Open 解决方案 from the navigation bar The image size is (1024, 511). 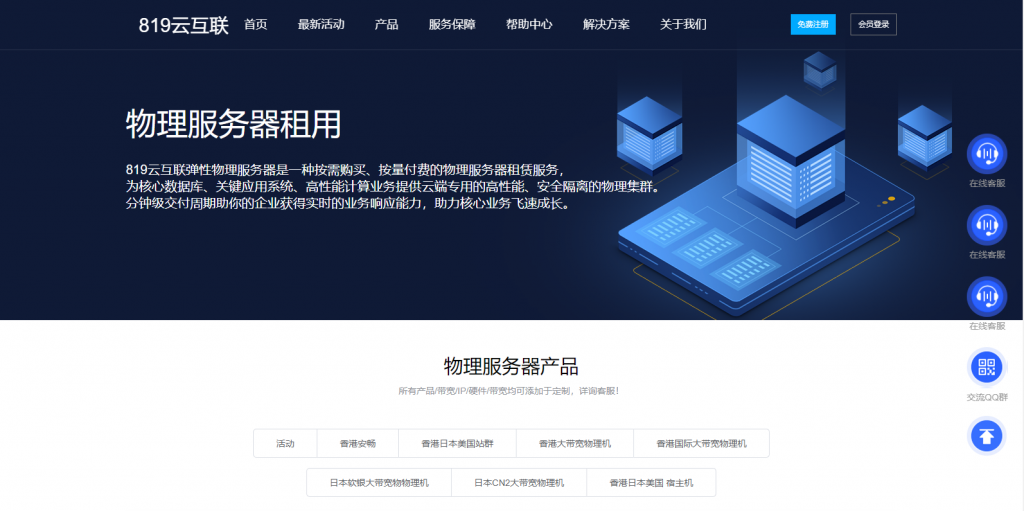pyautogui.click(x=606, y=25)
